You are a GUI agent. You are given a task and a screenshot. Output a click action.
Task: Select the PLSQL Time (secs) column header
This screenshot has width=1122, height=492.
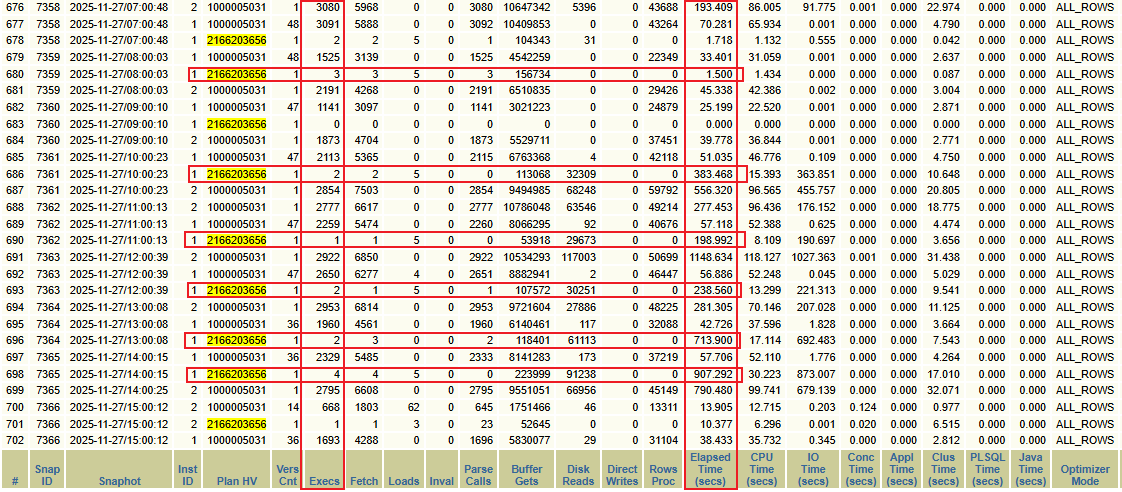point(987,469)
